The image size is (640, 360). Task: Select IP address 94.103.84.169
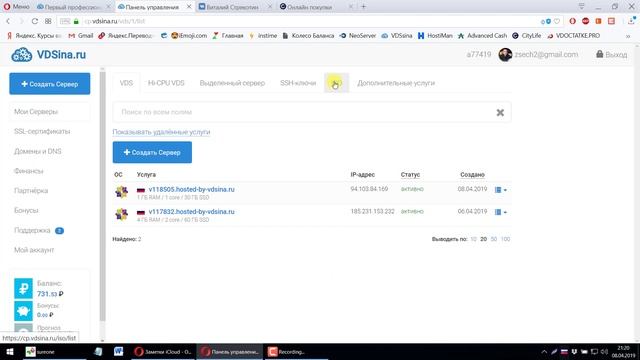pos(369,189)
